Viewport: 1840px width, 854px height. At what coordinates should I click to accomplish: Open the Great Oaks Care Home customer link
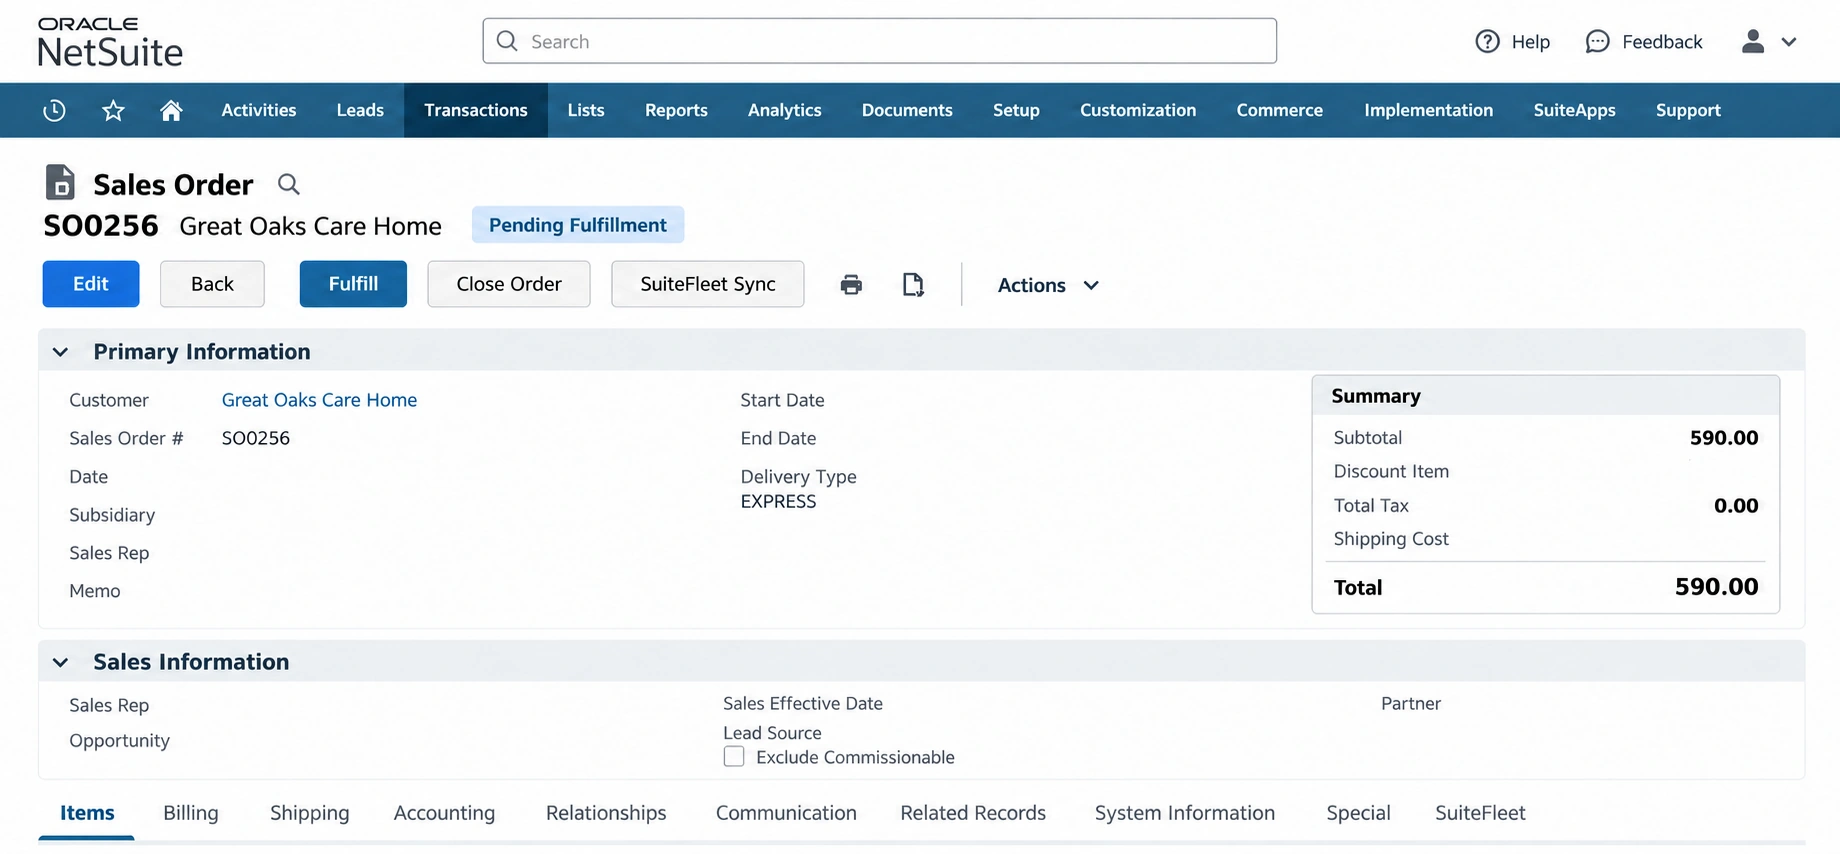(319, 400)
